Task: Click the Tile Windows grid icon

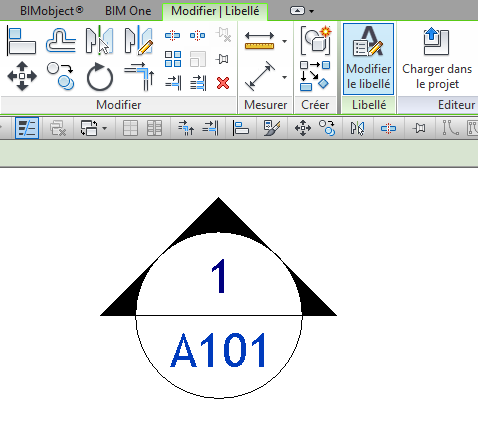Action: point(130,128)
